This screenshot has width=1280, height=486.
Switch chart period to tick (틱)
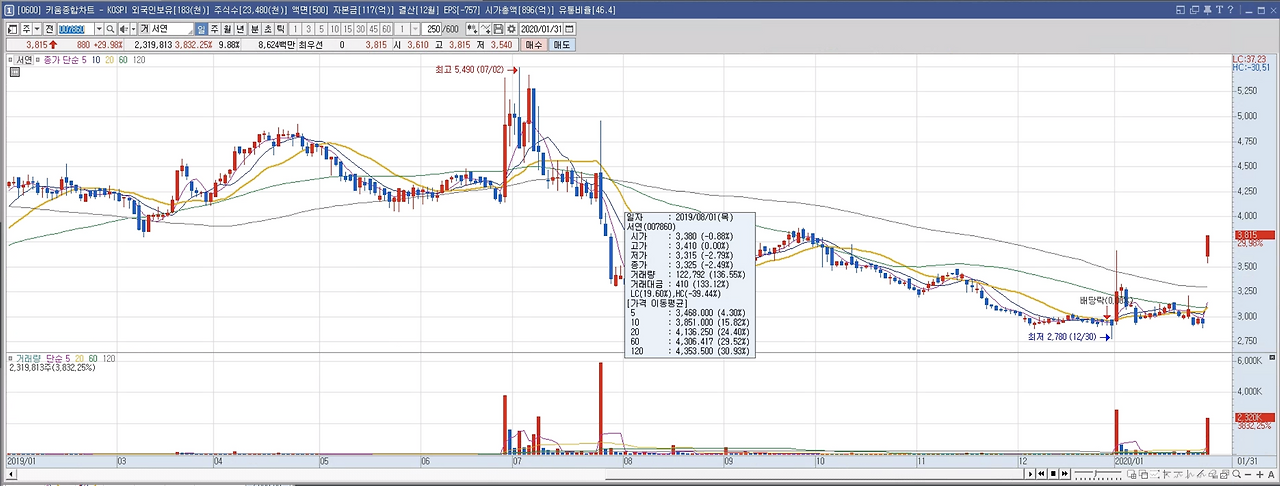[280, 29]
